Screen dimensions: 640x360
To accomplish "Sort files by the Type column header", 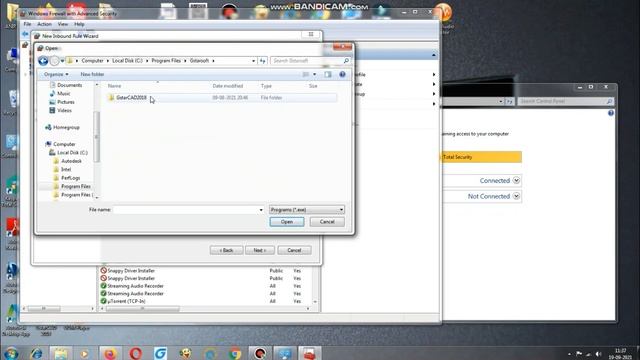I will coord(266,86).
